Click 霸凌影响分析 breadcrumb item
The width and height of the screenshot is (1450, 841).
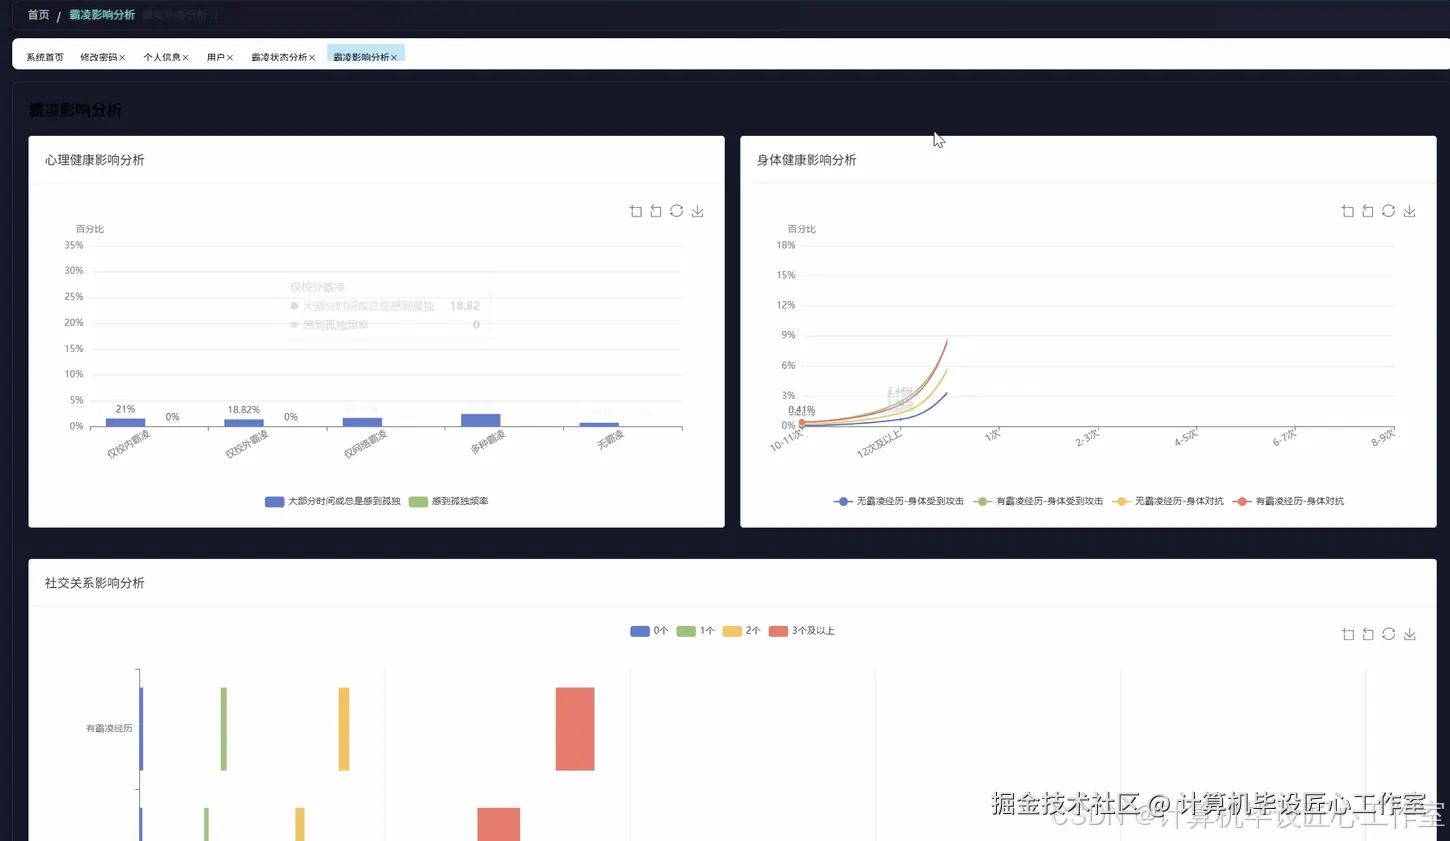pyautogui.click(x=102, y=15)
